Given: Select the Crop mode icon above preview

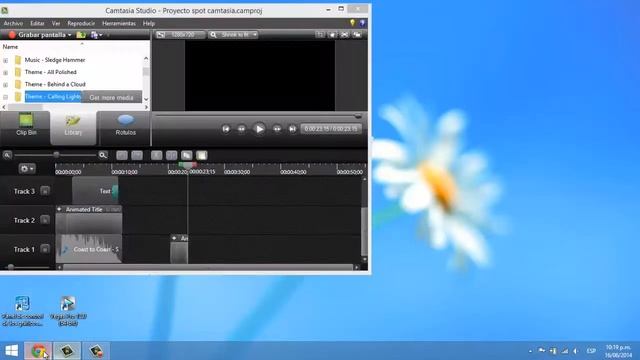Looking at the screenshot, I should (x=320, y=35).
